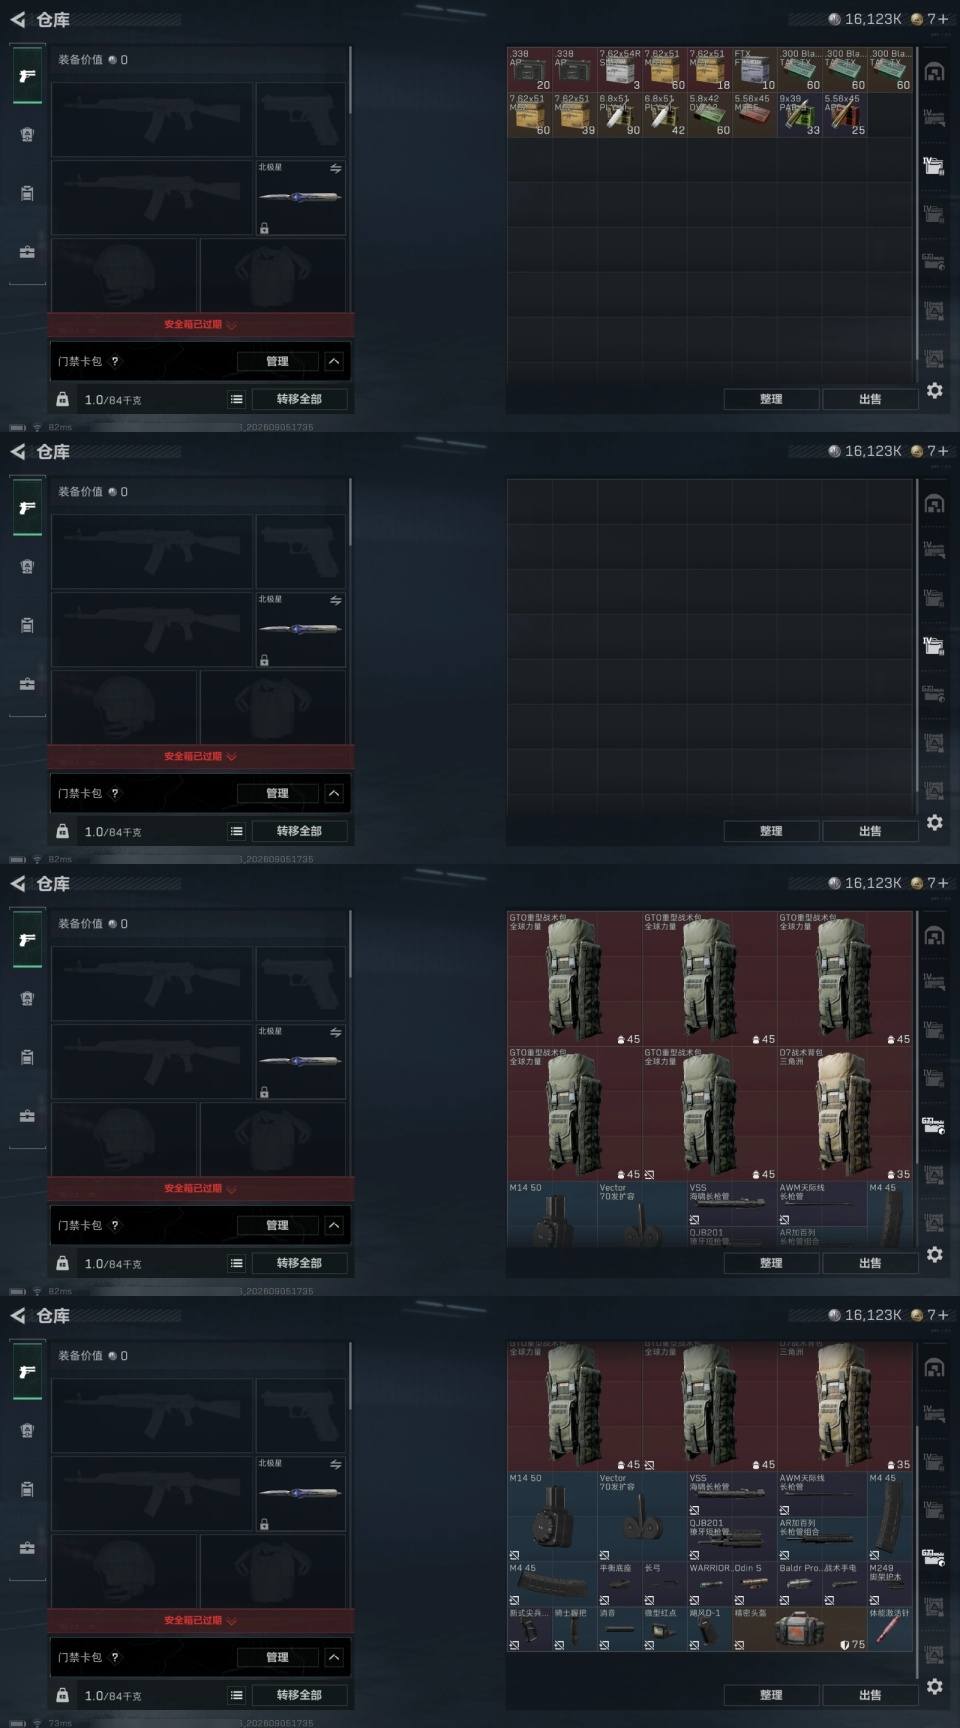Click loadout panel scrollbar in the M249 screenshot
960x1728 pixels.
350,1375
